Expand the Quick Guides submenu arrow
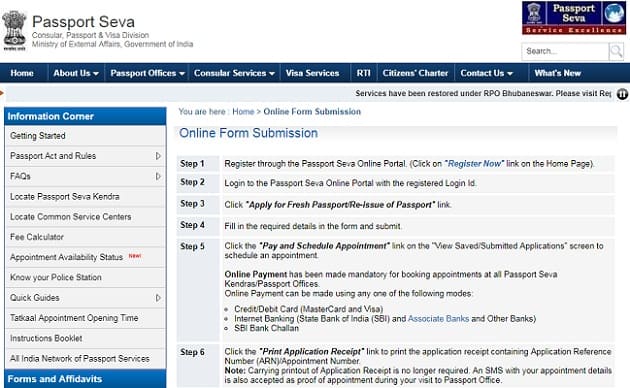This screenshot has height=388, width=630. tap(158, 298)
